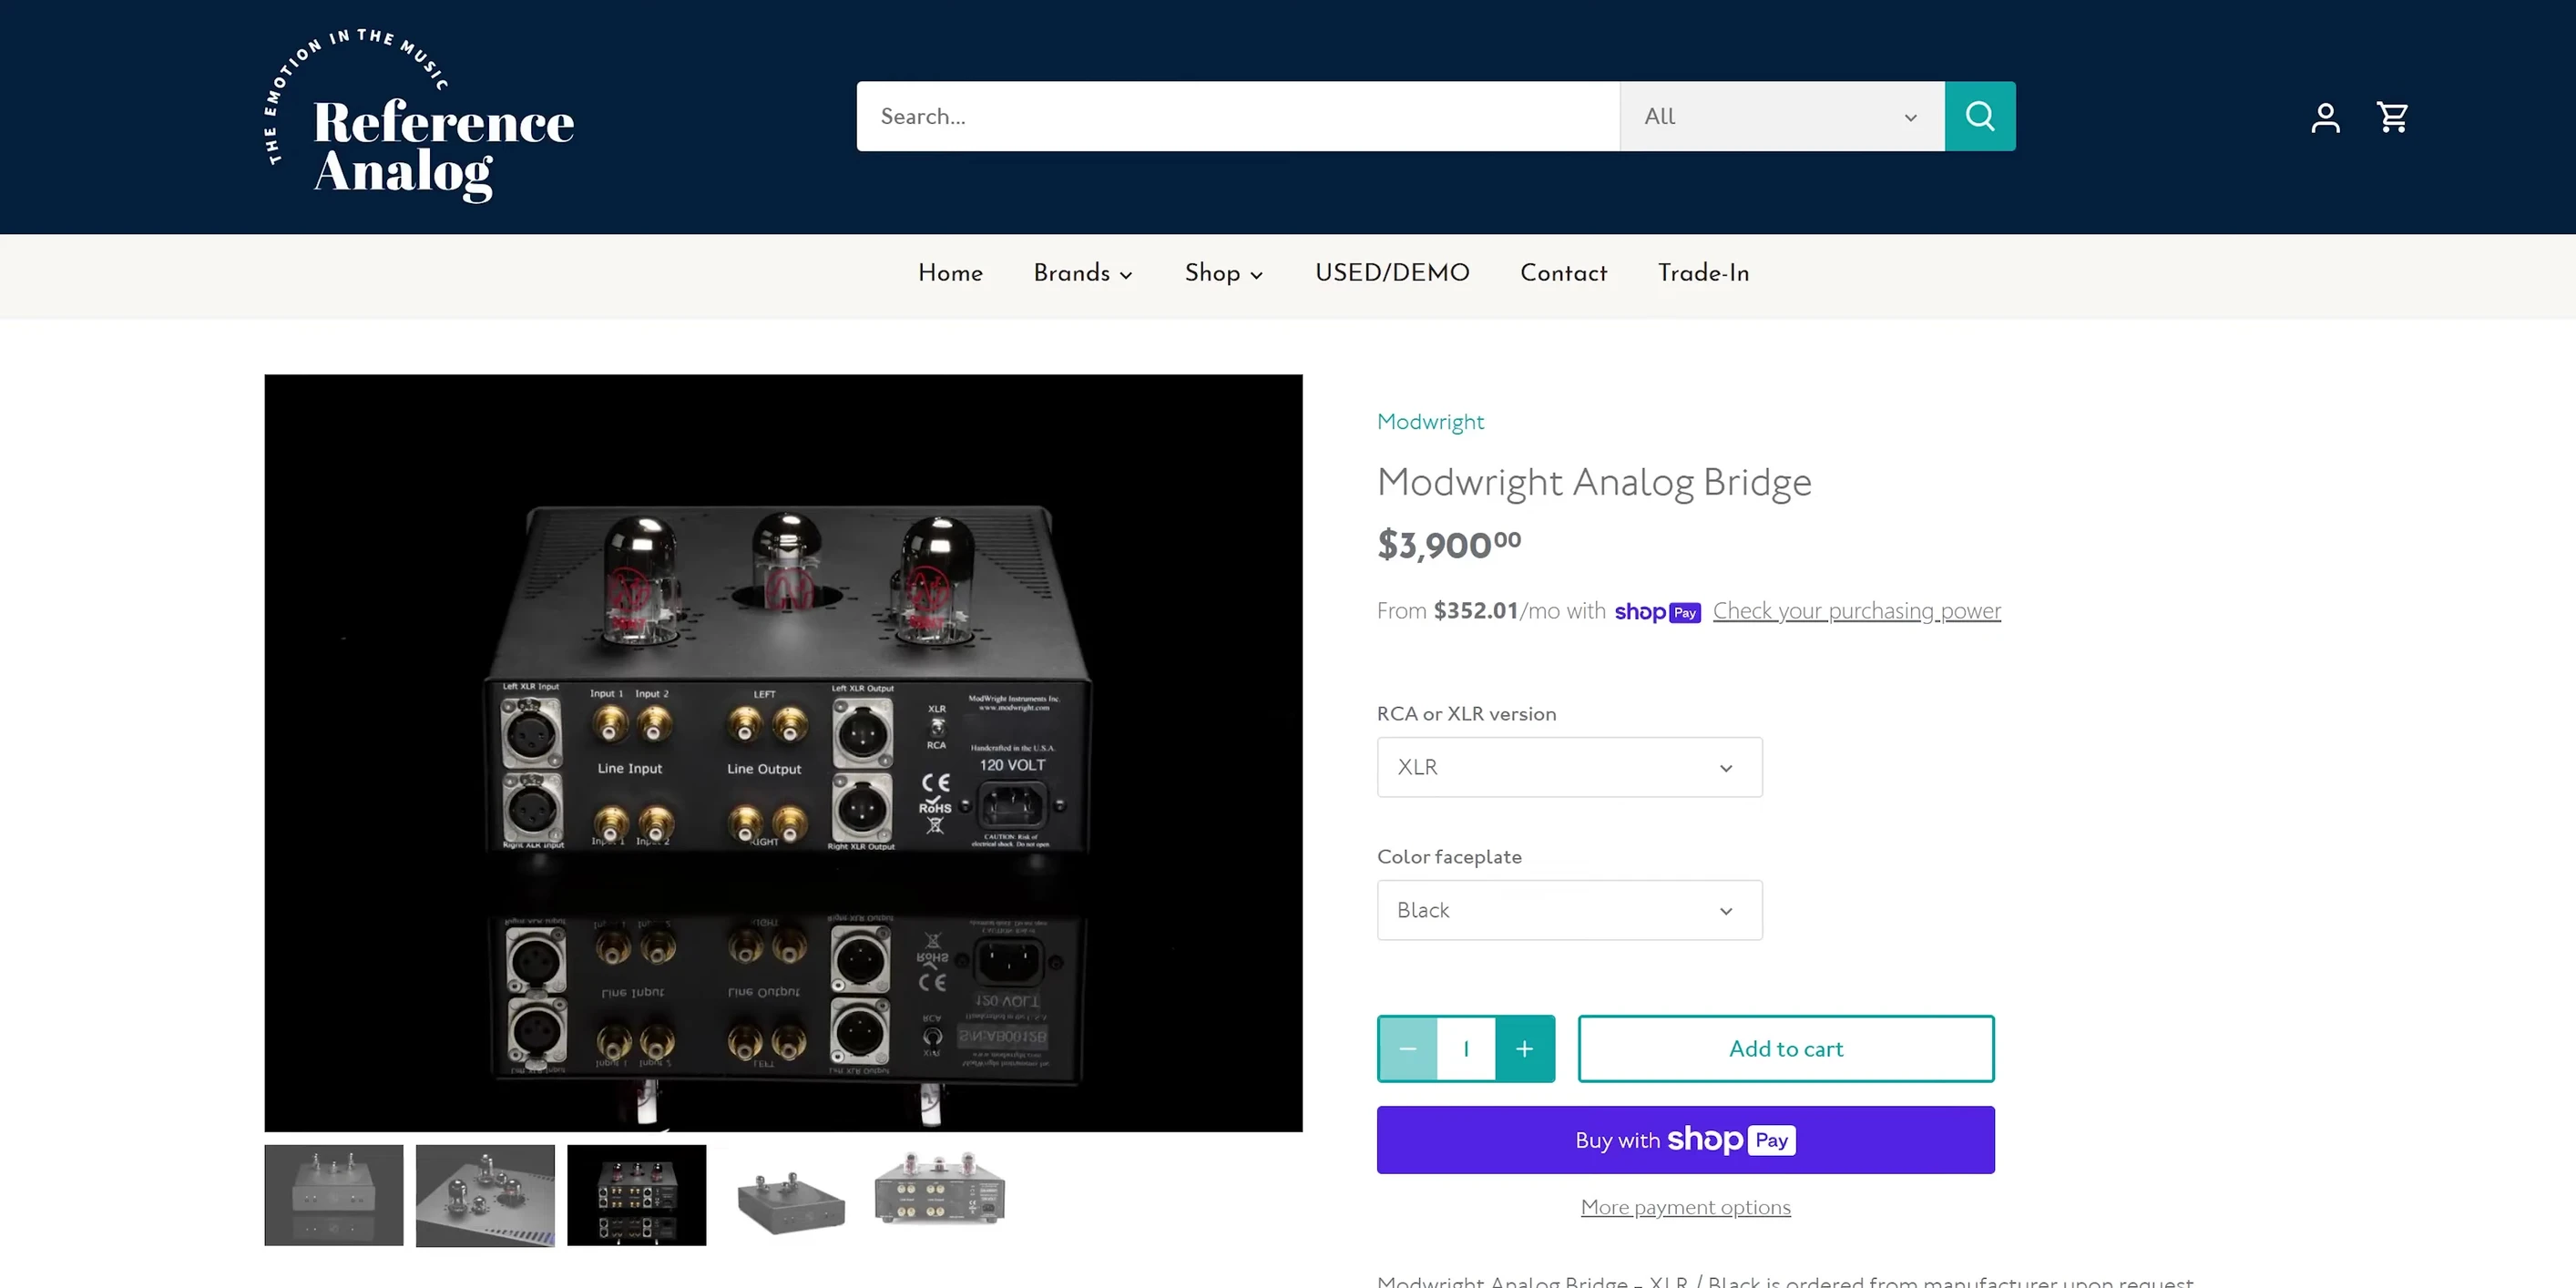Open the All category search dropdown
The image size is (2576, 1288).
click(x=1782, y=116)
